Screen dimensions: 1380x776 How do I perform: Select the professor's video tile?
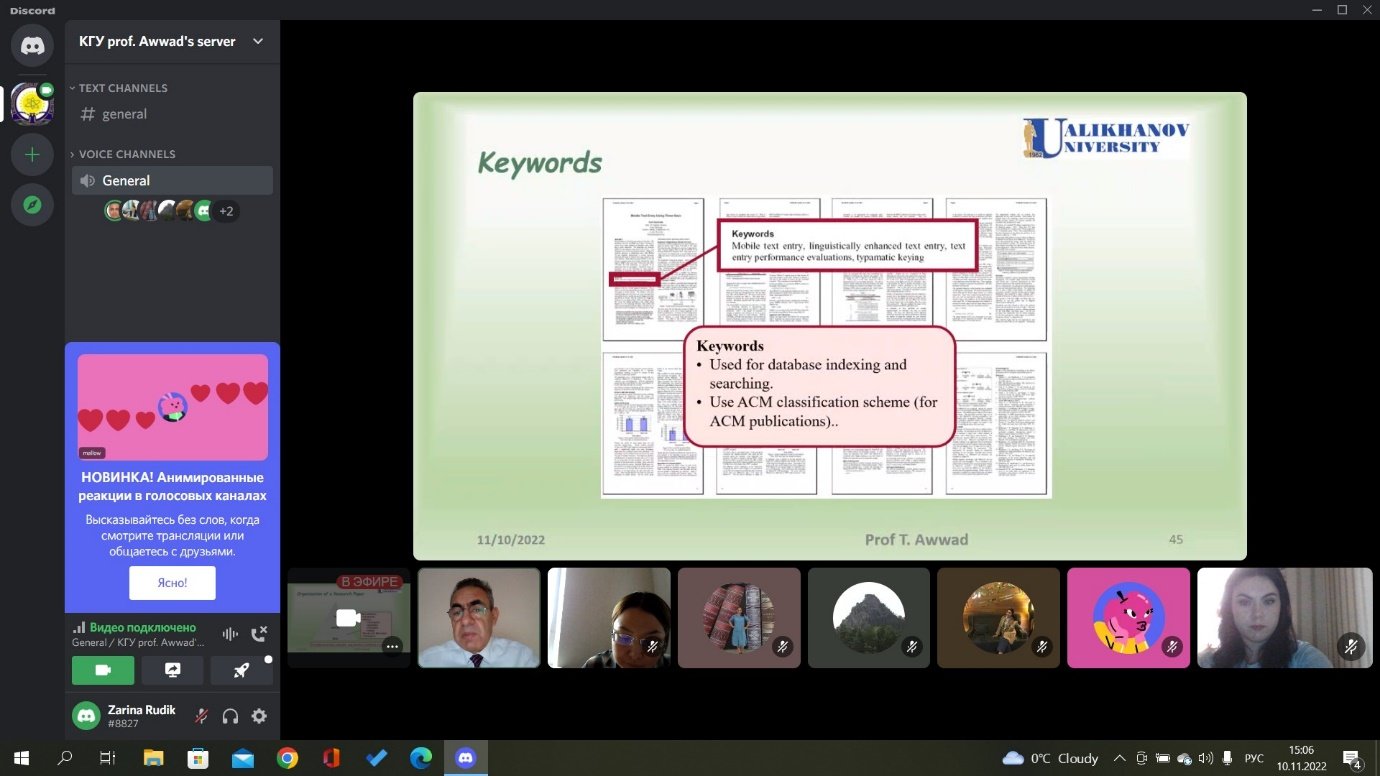[479, 617]
